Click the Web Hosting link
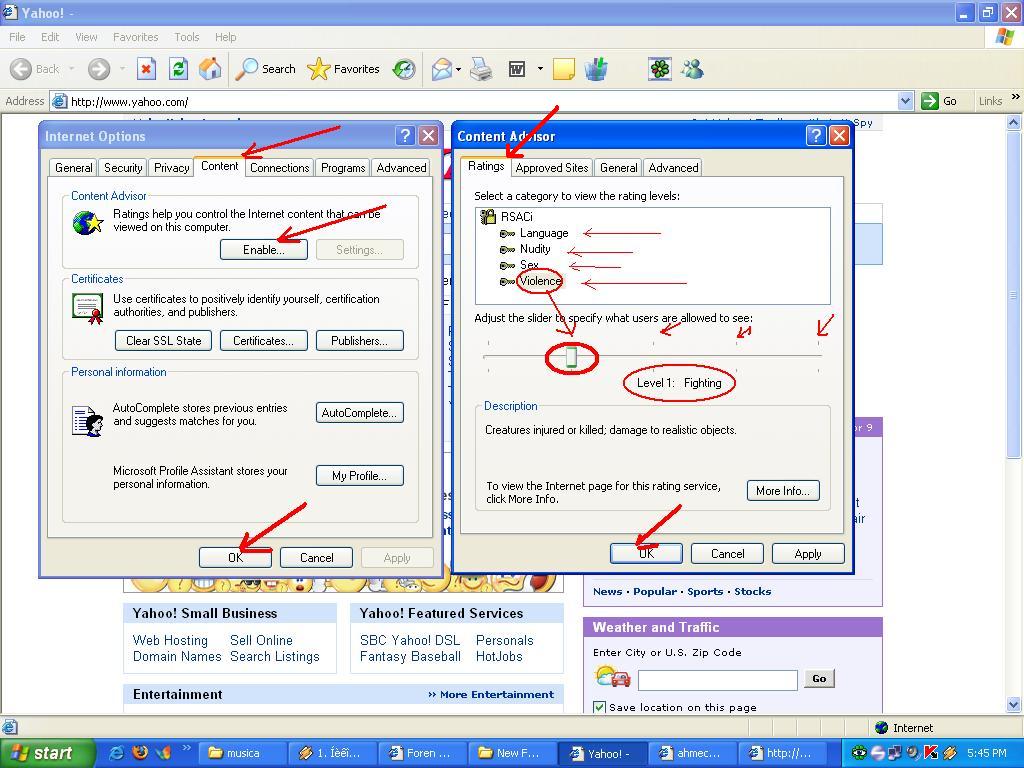This screenshot has height=768, width=1024. coord(170,640)
